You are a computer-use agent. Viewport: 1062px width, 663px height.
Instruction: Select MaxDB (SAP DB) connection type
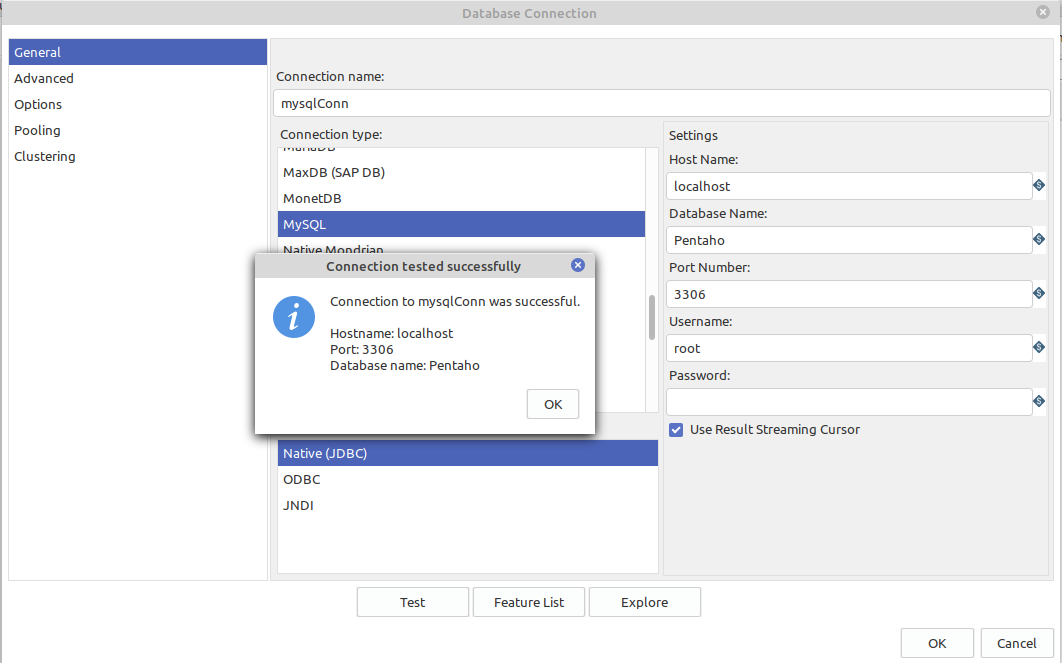[x=334, y=173]
